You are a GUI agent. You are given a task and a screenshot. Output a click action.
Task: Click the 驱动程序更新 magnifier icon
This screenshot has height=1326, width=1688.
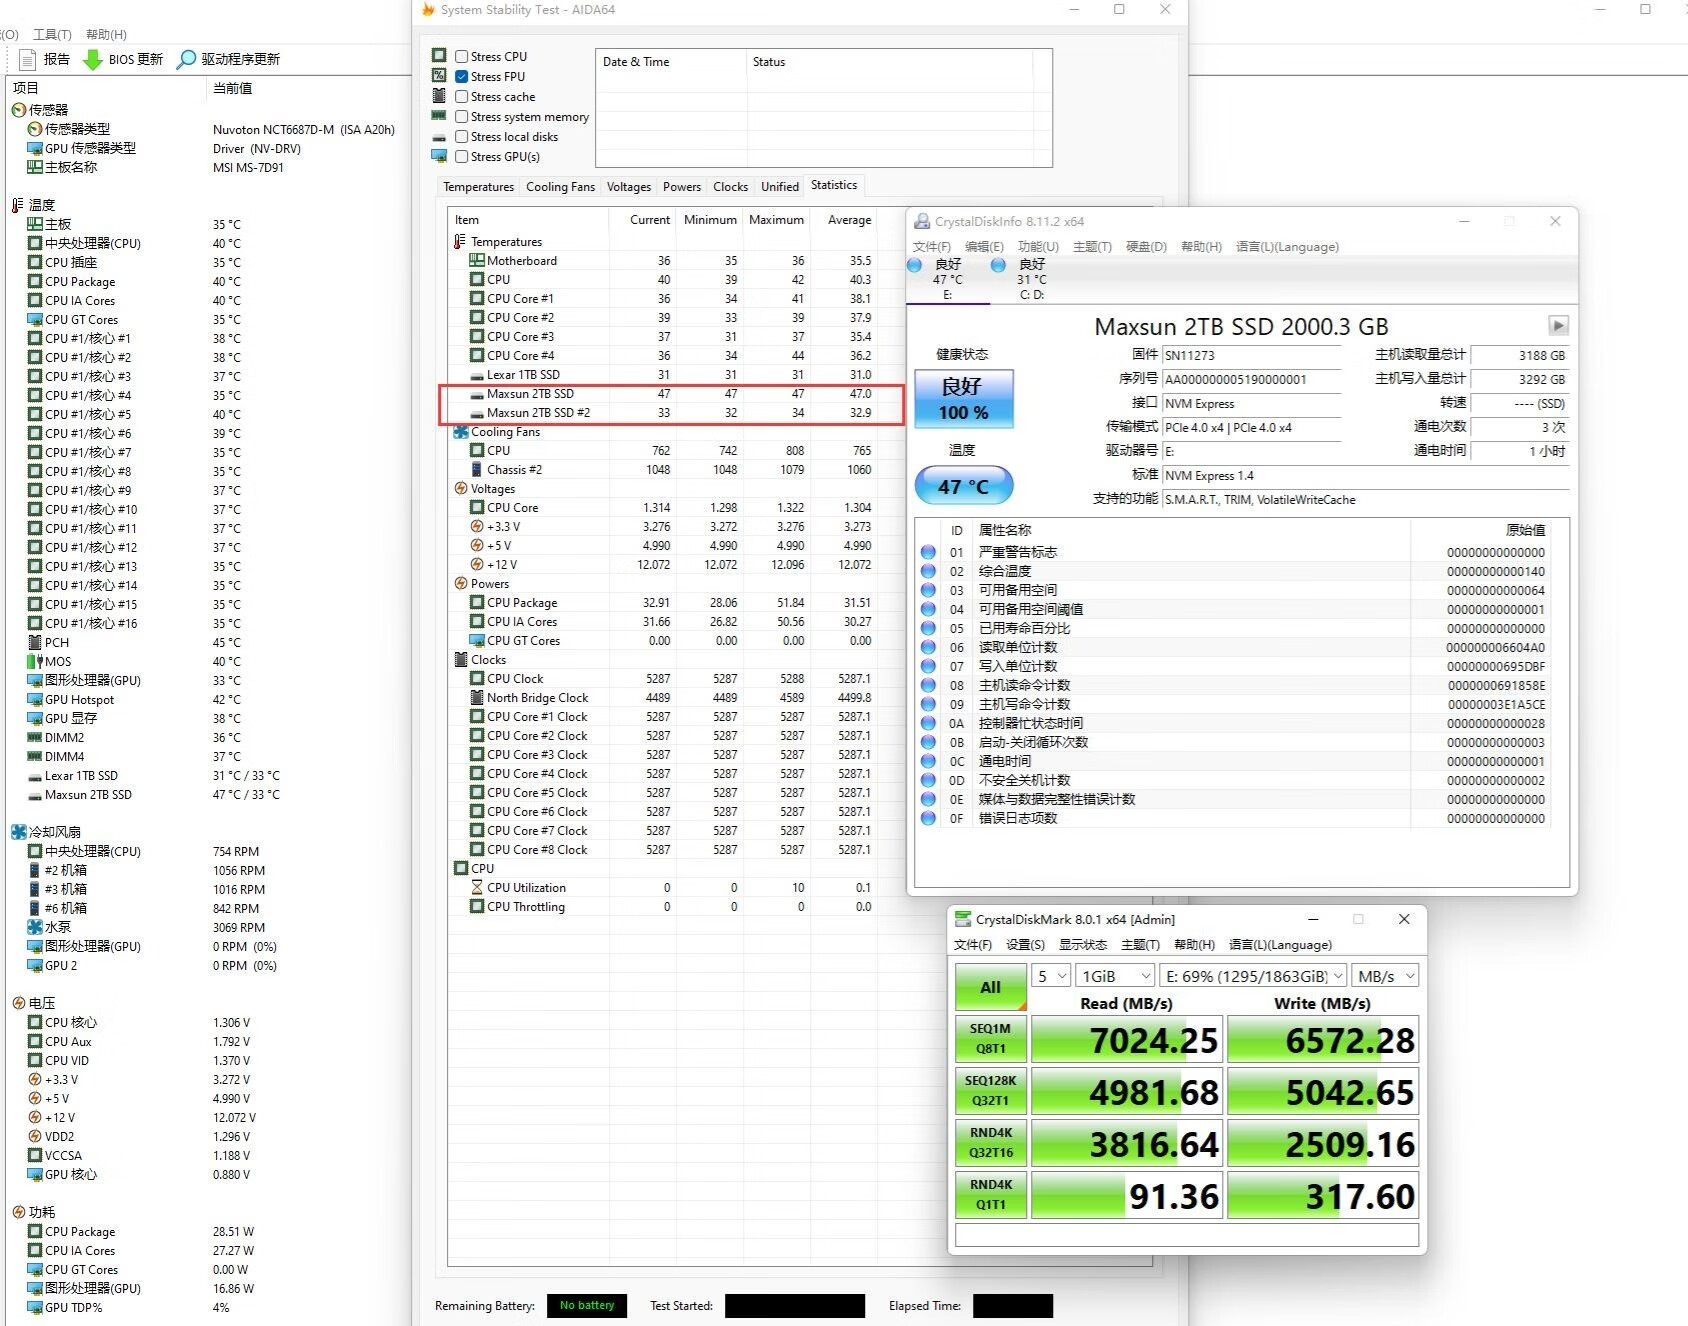coord(186,59)
